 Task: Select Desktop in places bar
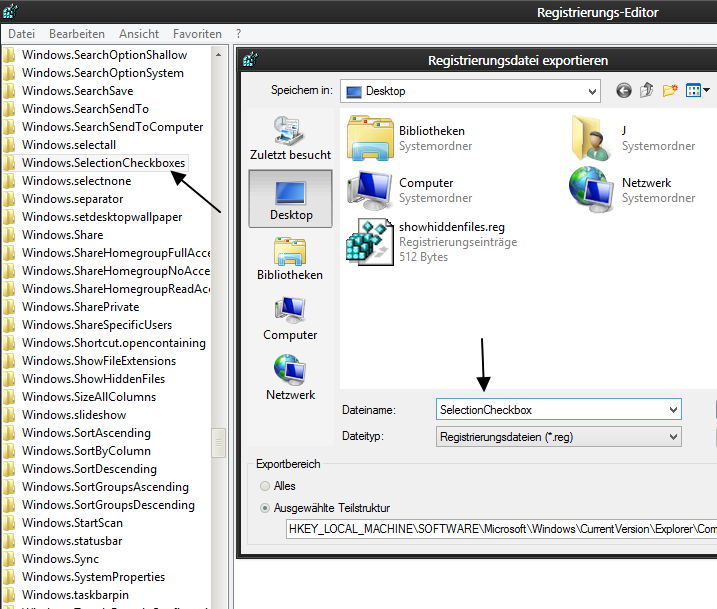tap(290, 198)
